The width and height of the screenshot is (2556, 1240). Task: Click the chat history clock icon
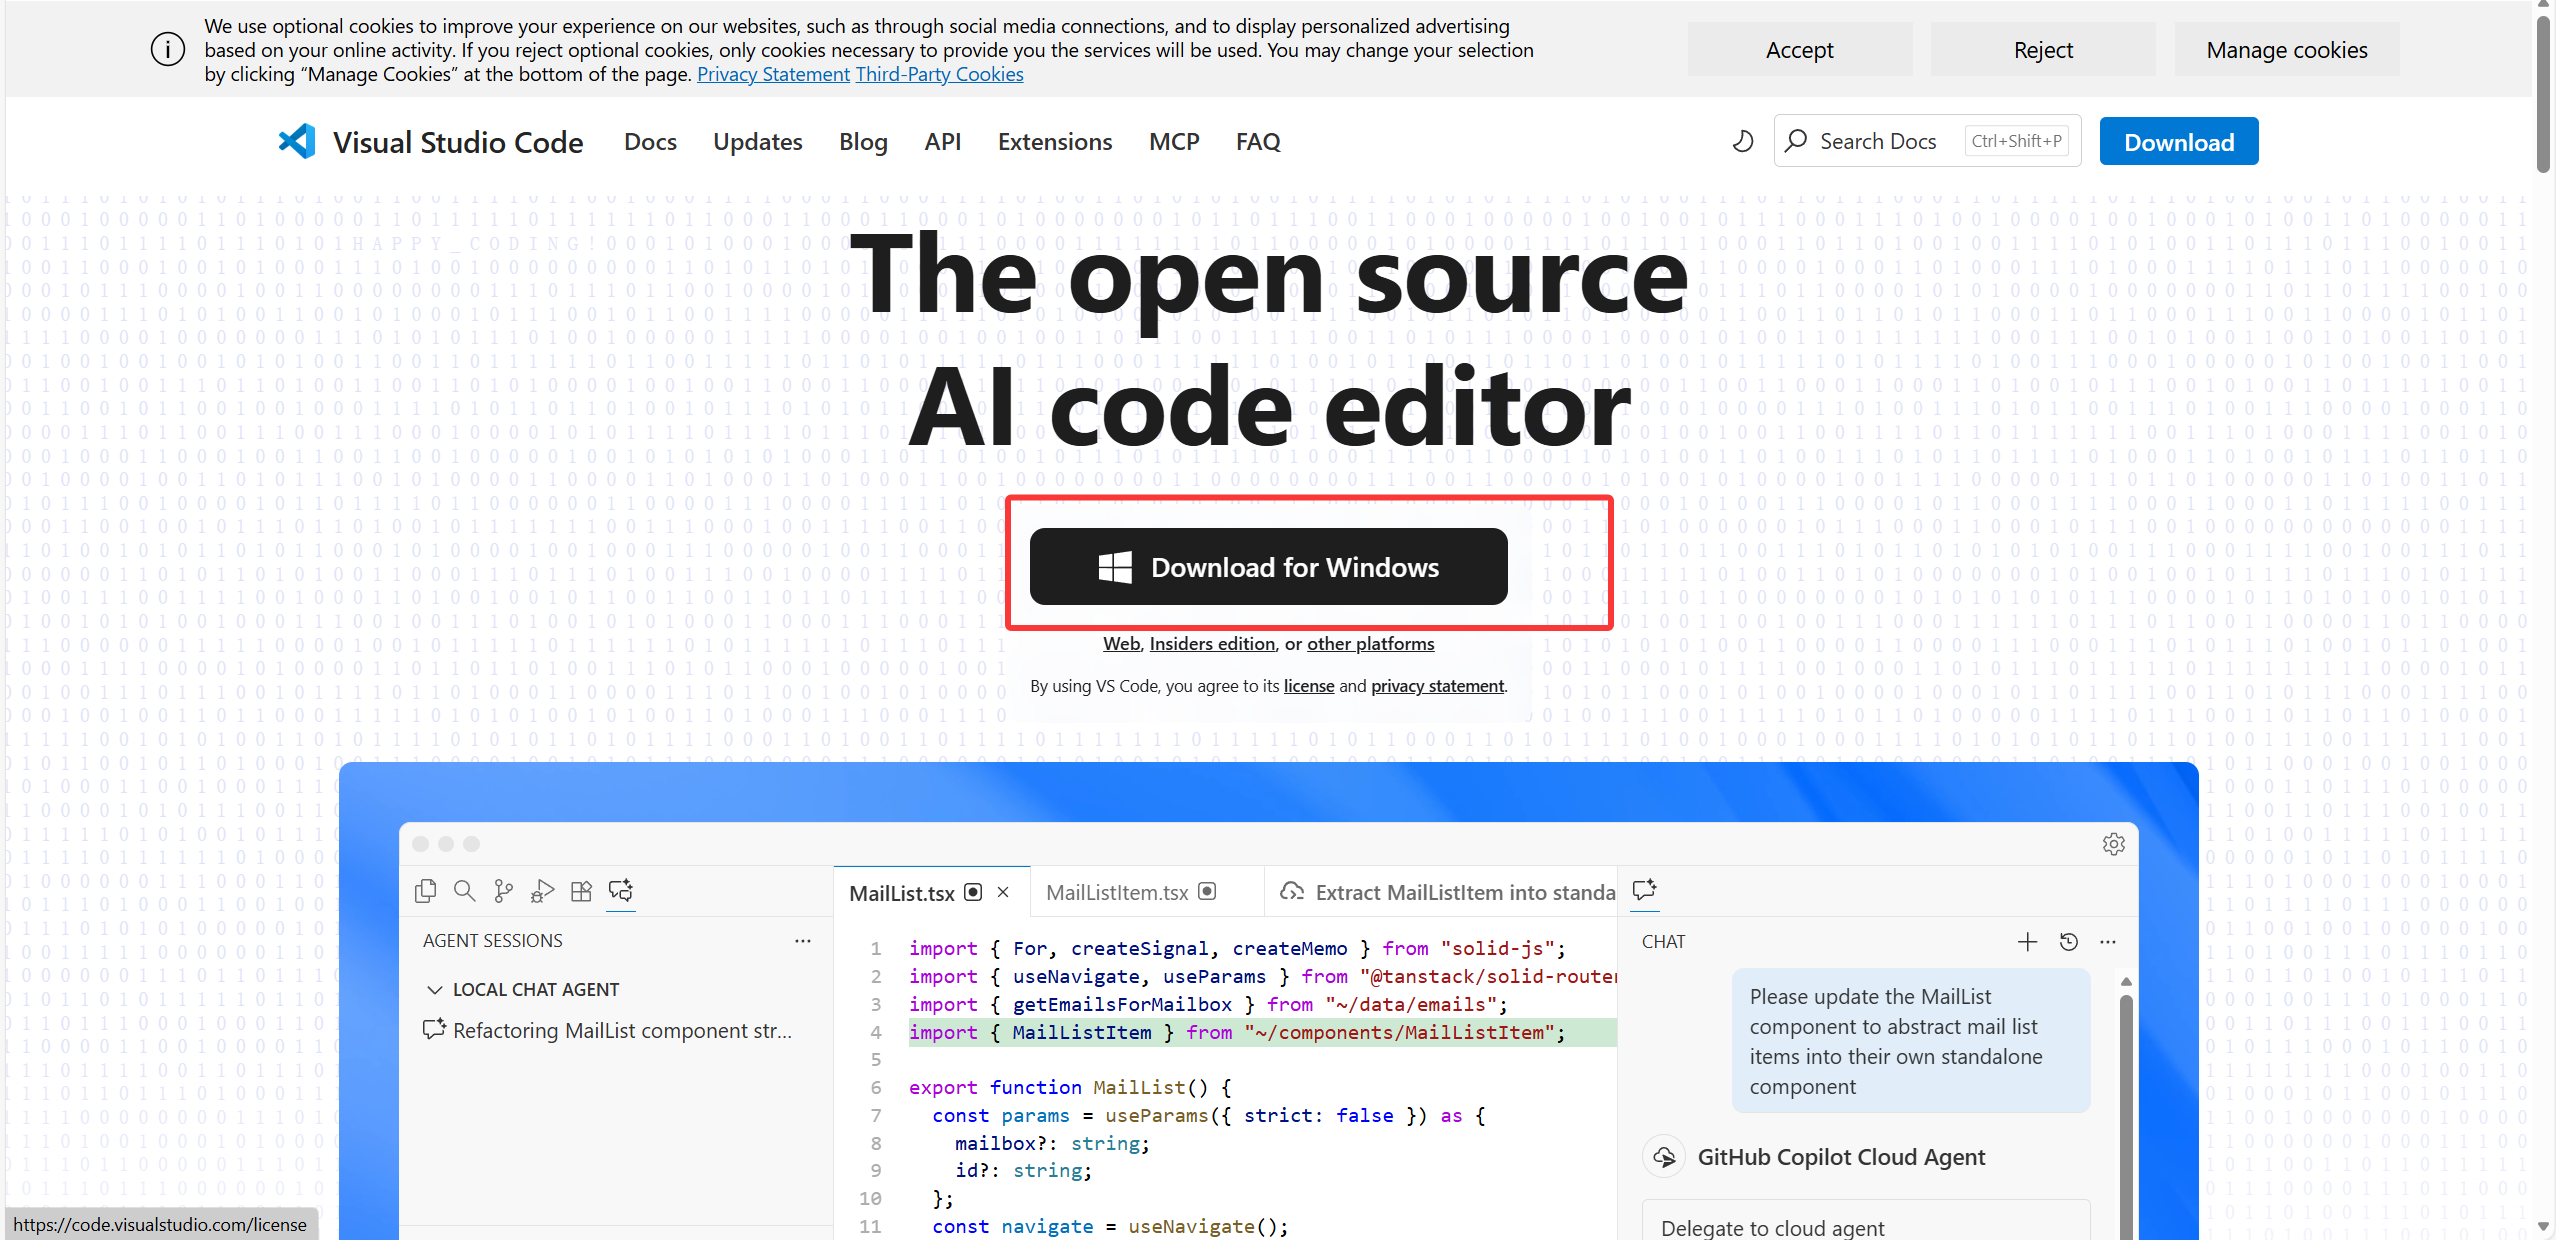pos(2068,941)
